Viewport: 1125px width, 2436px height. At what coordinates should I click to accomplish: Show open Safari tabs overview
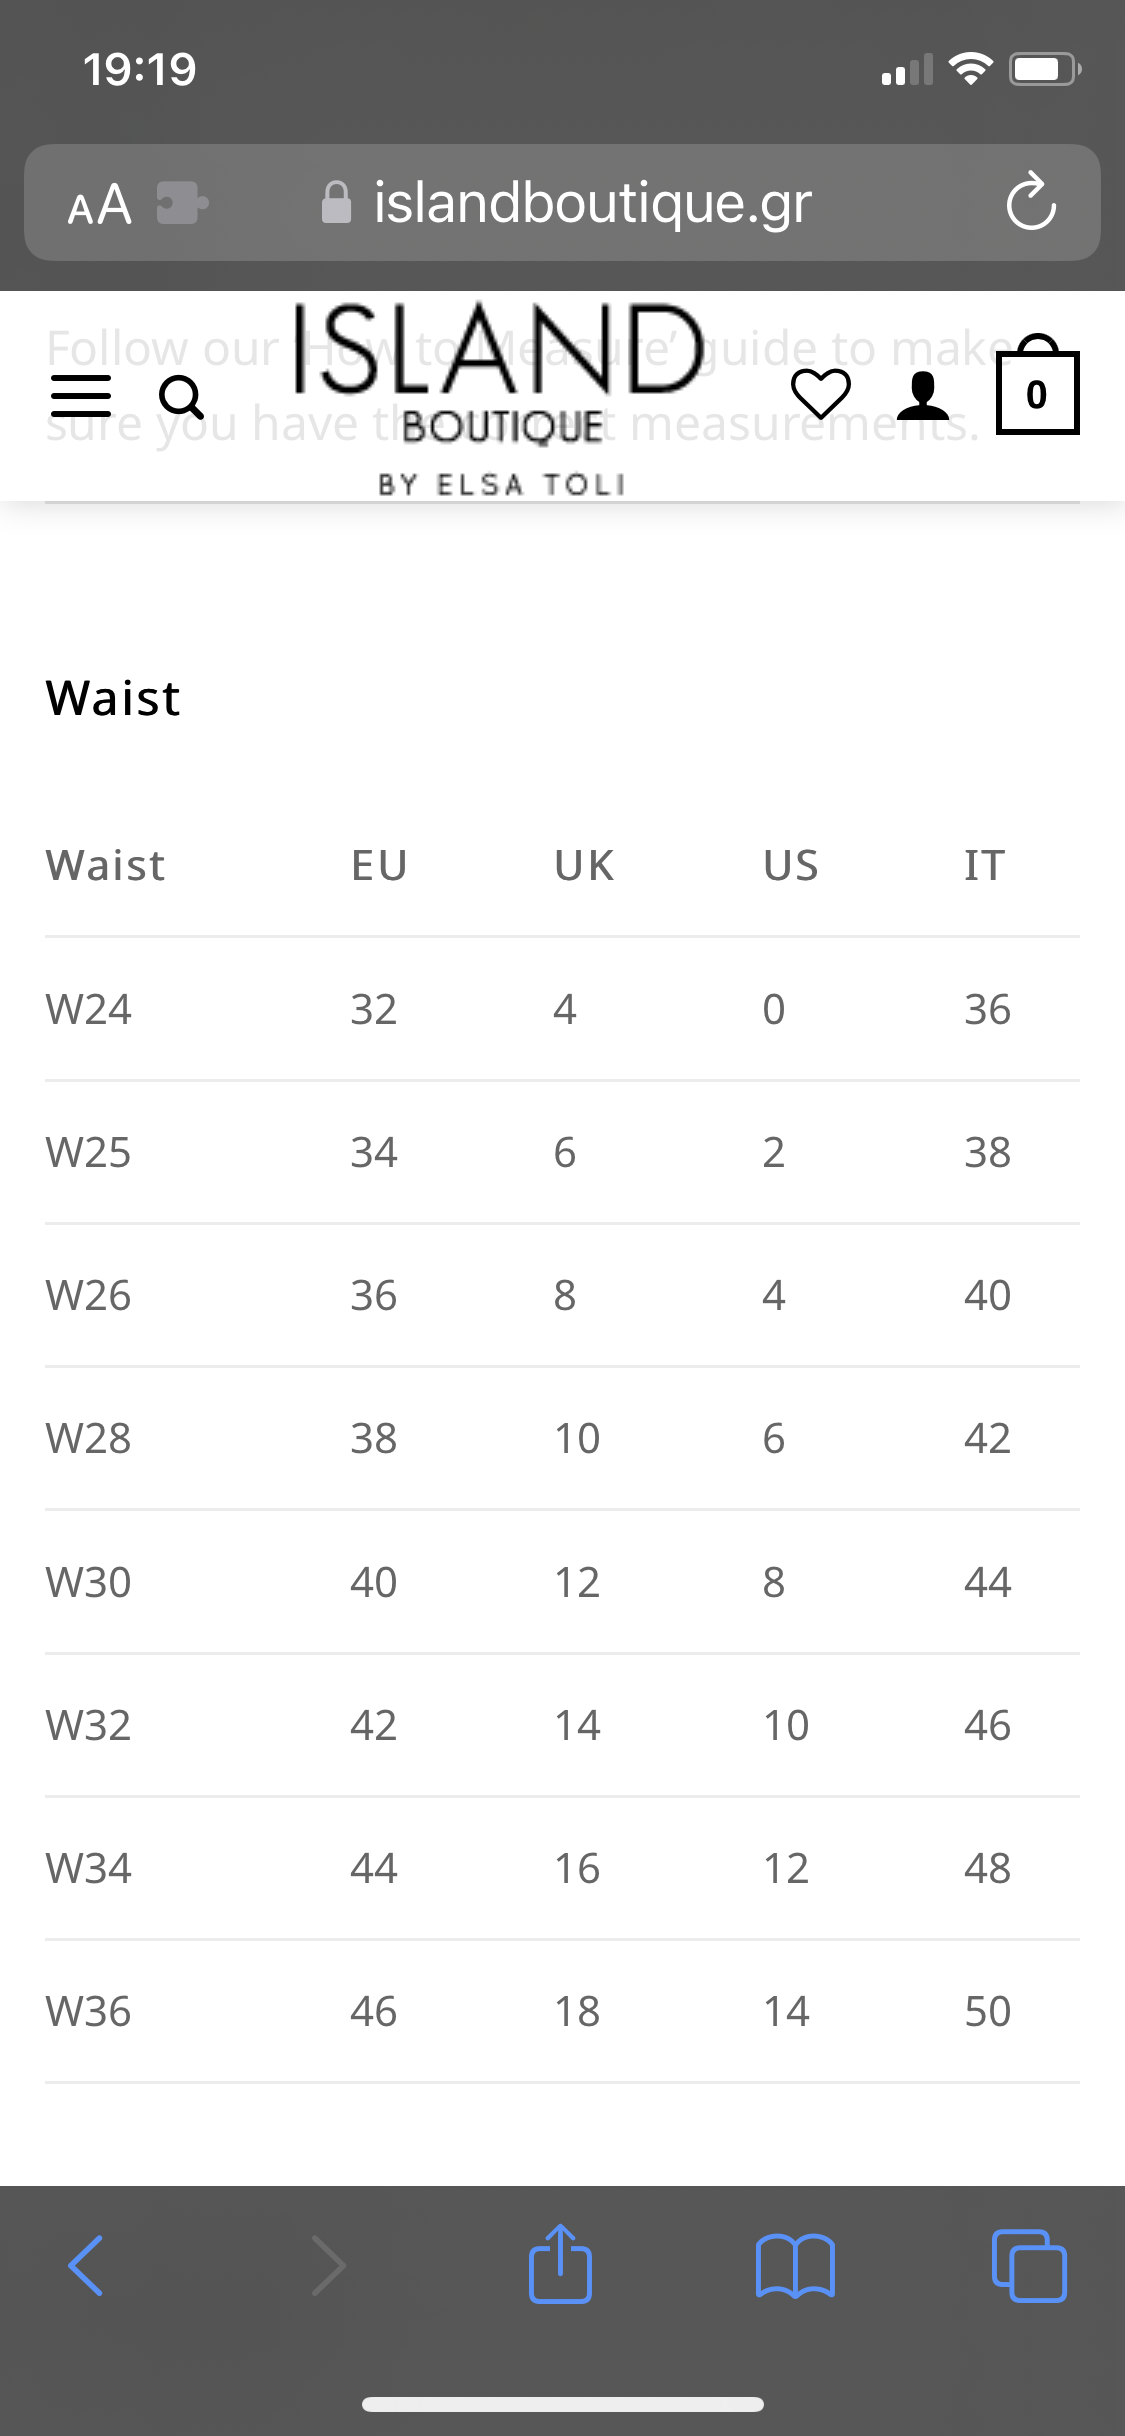point(1029,2265)
